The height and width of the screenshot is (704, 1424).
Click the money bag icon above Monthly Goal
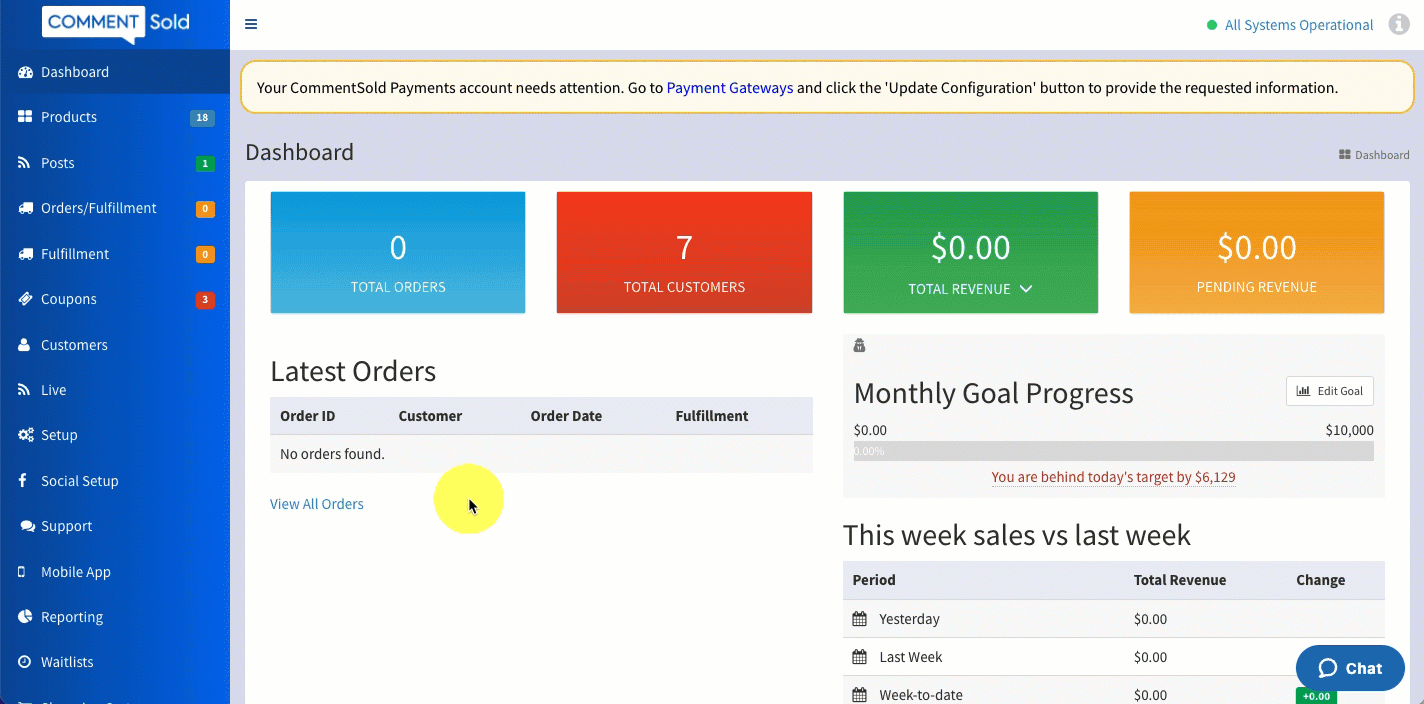click(x=859, y=346)
